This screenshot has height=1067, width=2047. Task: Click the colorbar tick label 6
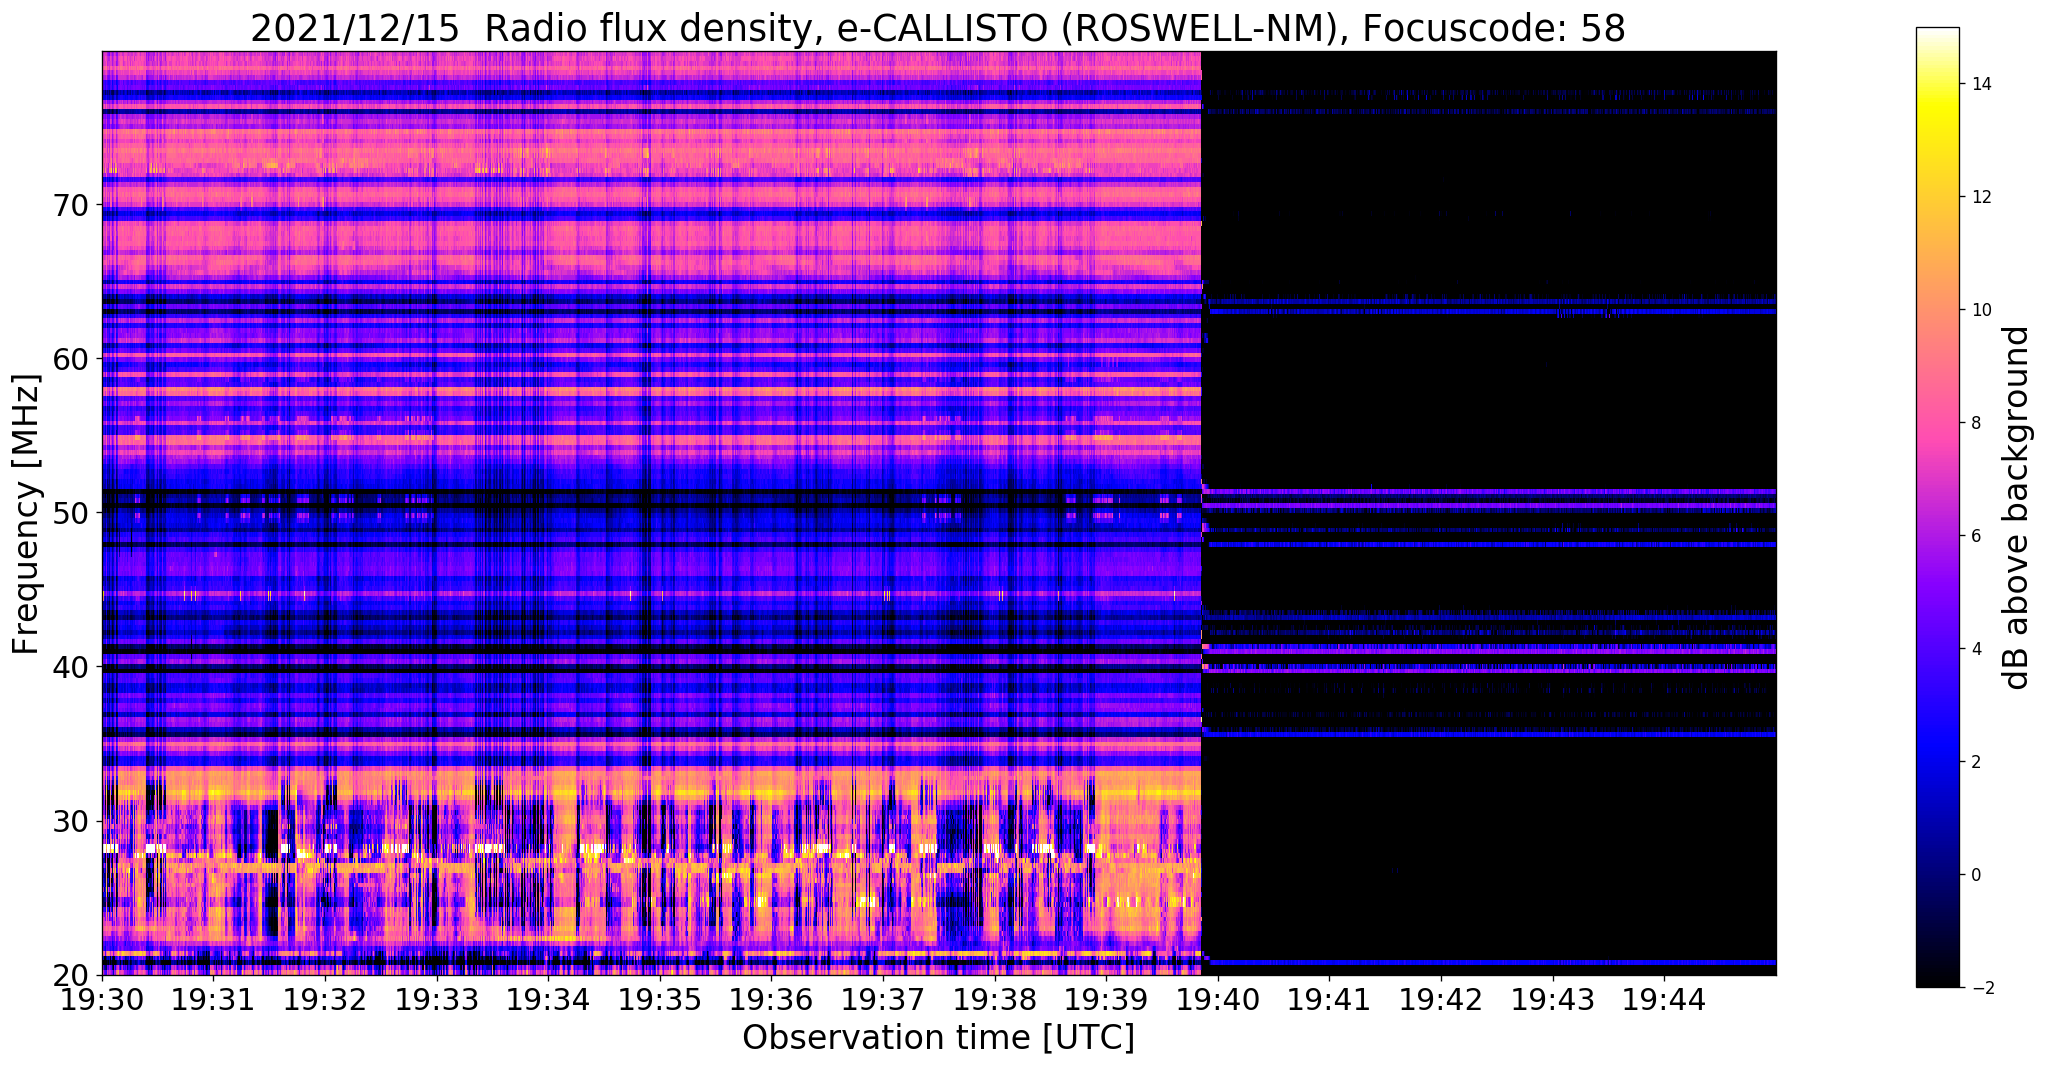1974,536
